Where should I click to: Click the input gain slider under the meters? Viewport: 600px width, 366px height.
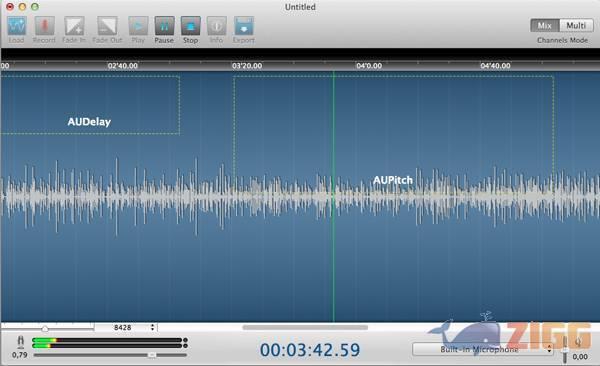110,355
